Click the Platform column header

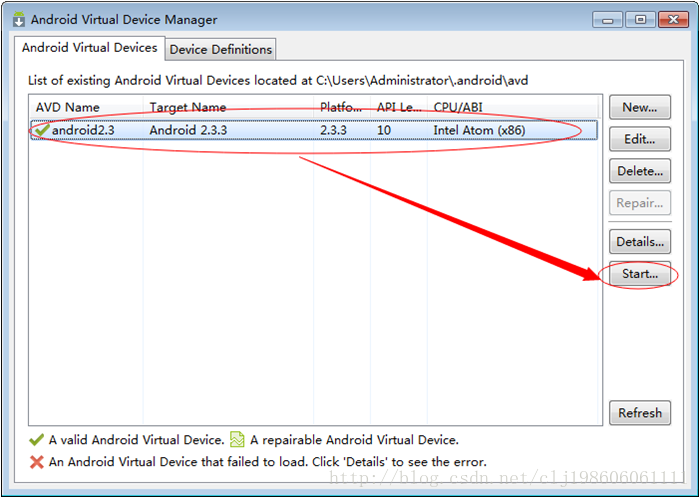coord(342,107)
